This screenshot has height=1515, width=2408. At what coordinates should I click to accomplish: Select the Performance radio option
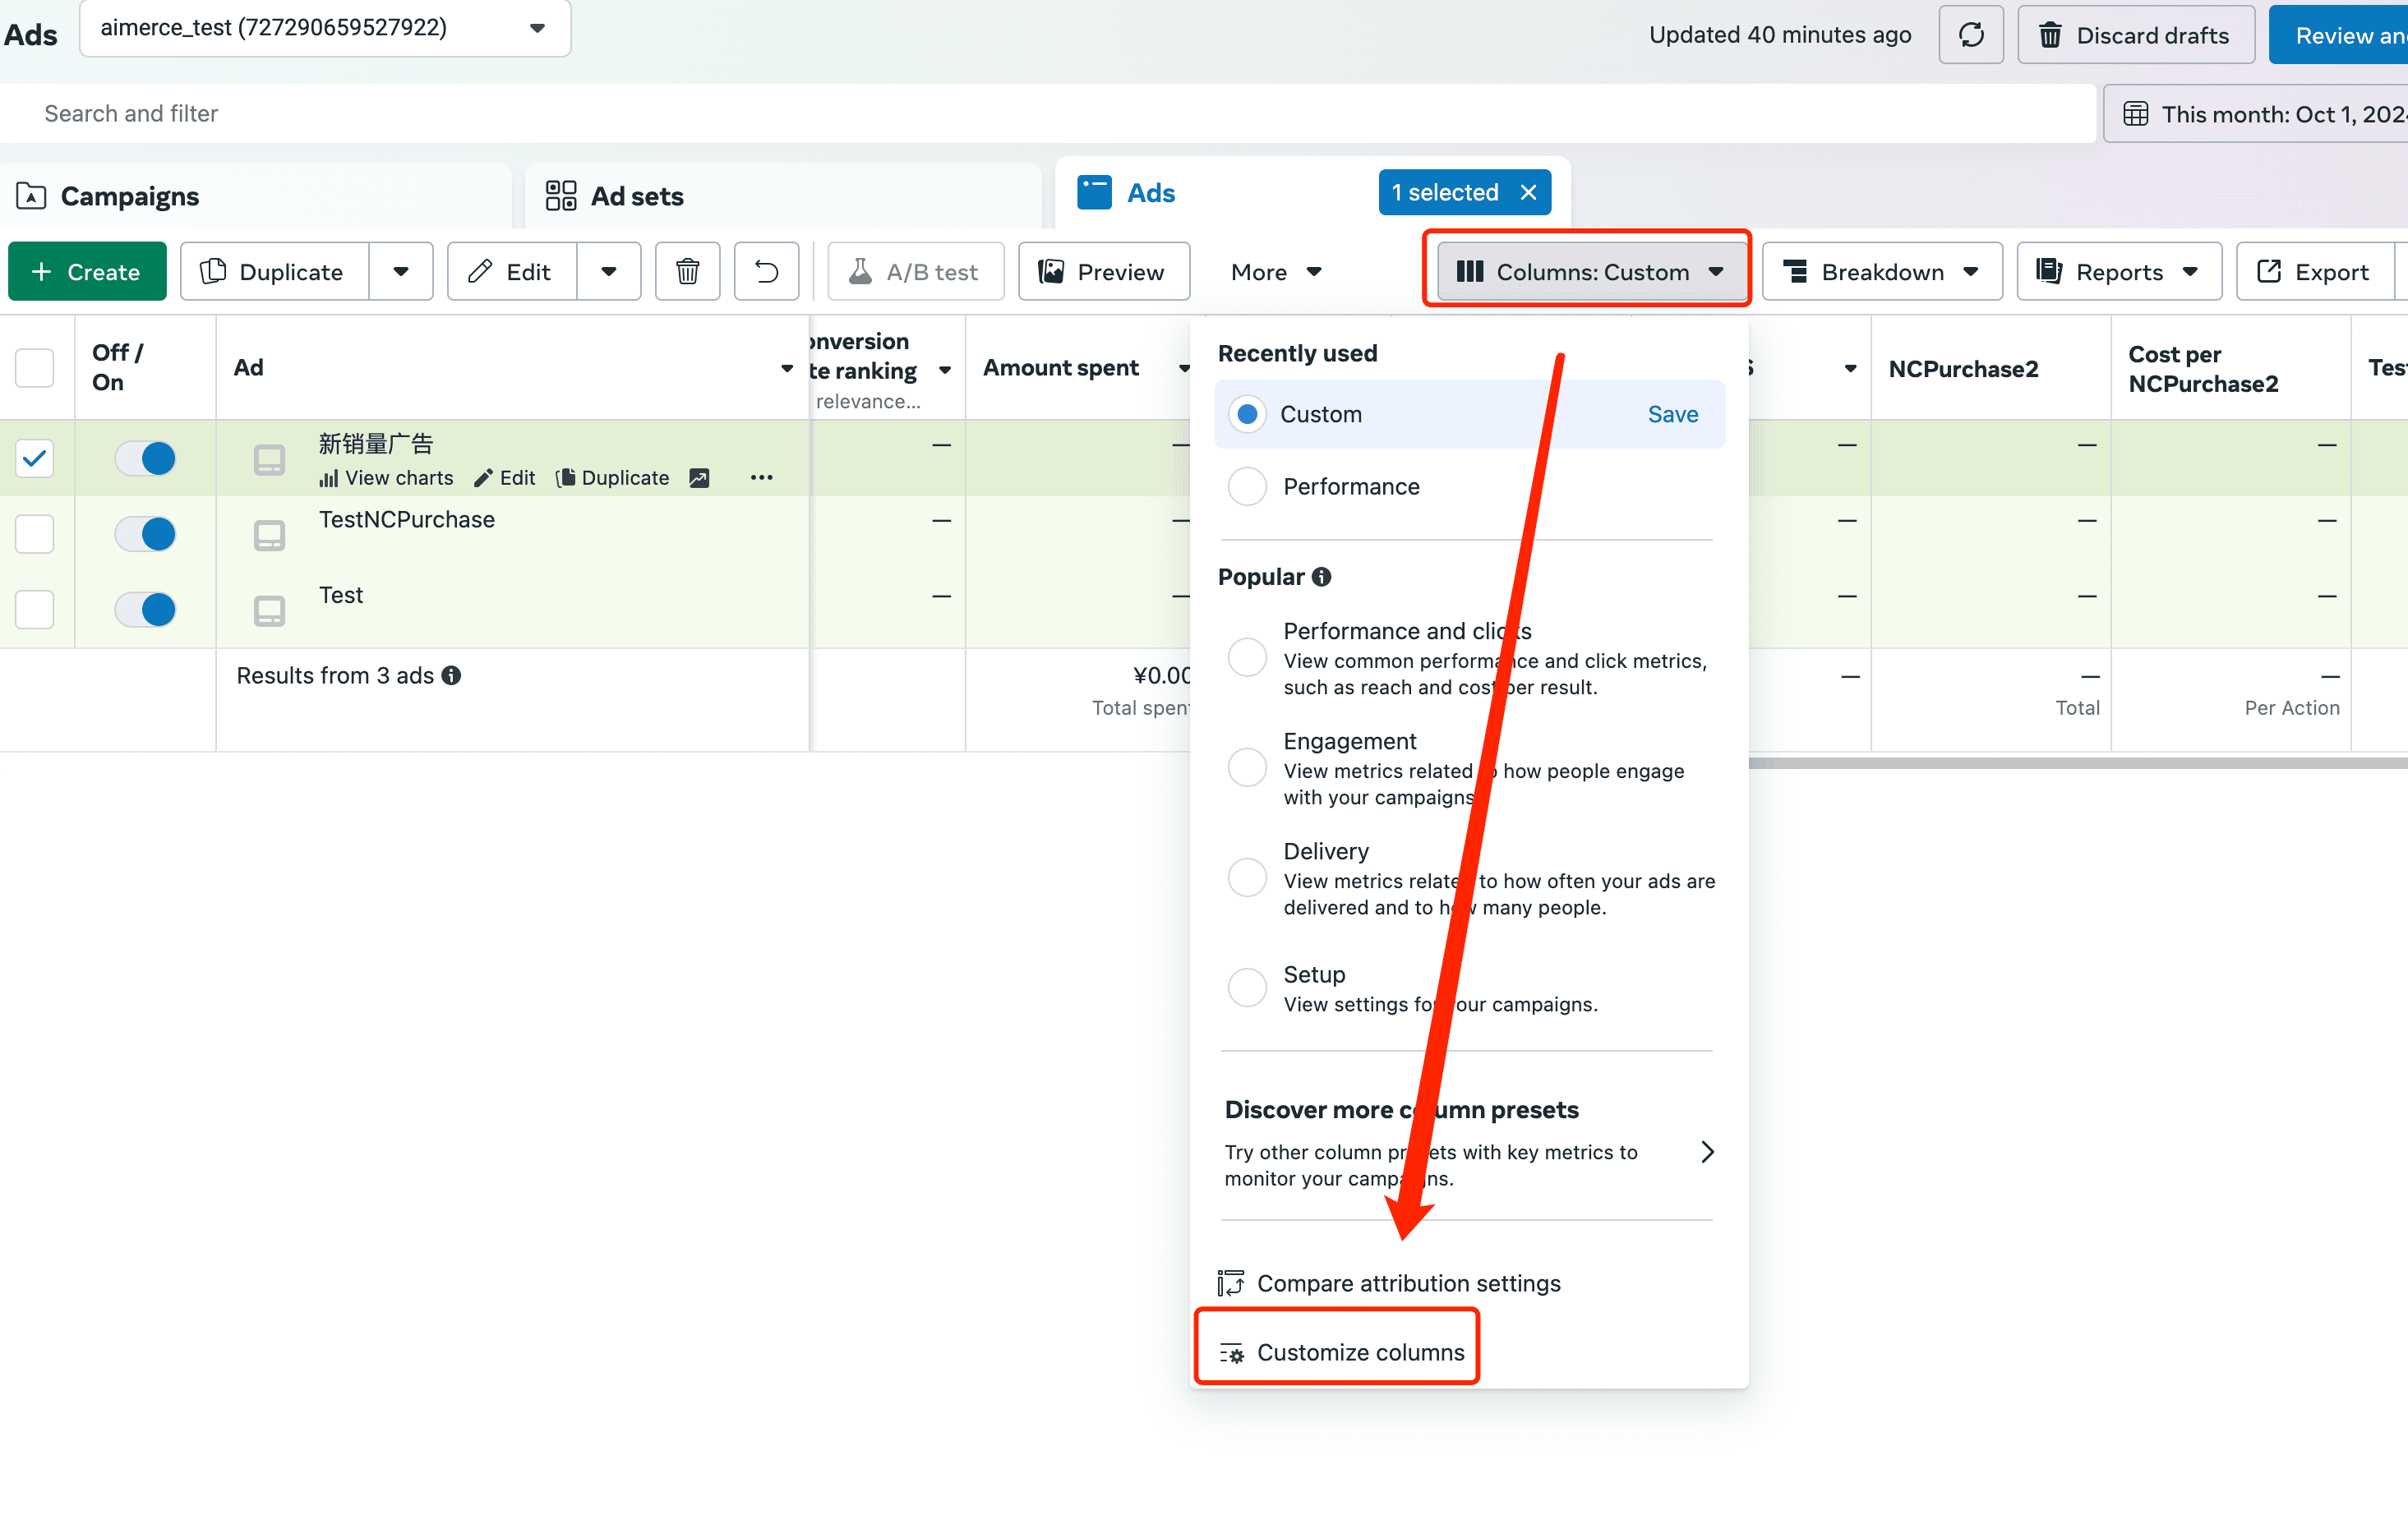click(1247, 487)
